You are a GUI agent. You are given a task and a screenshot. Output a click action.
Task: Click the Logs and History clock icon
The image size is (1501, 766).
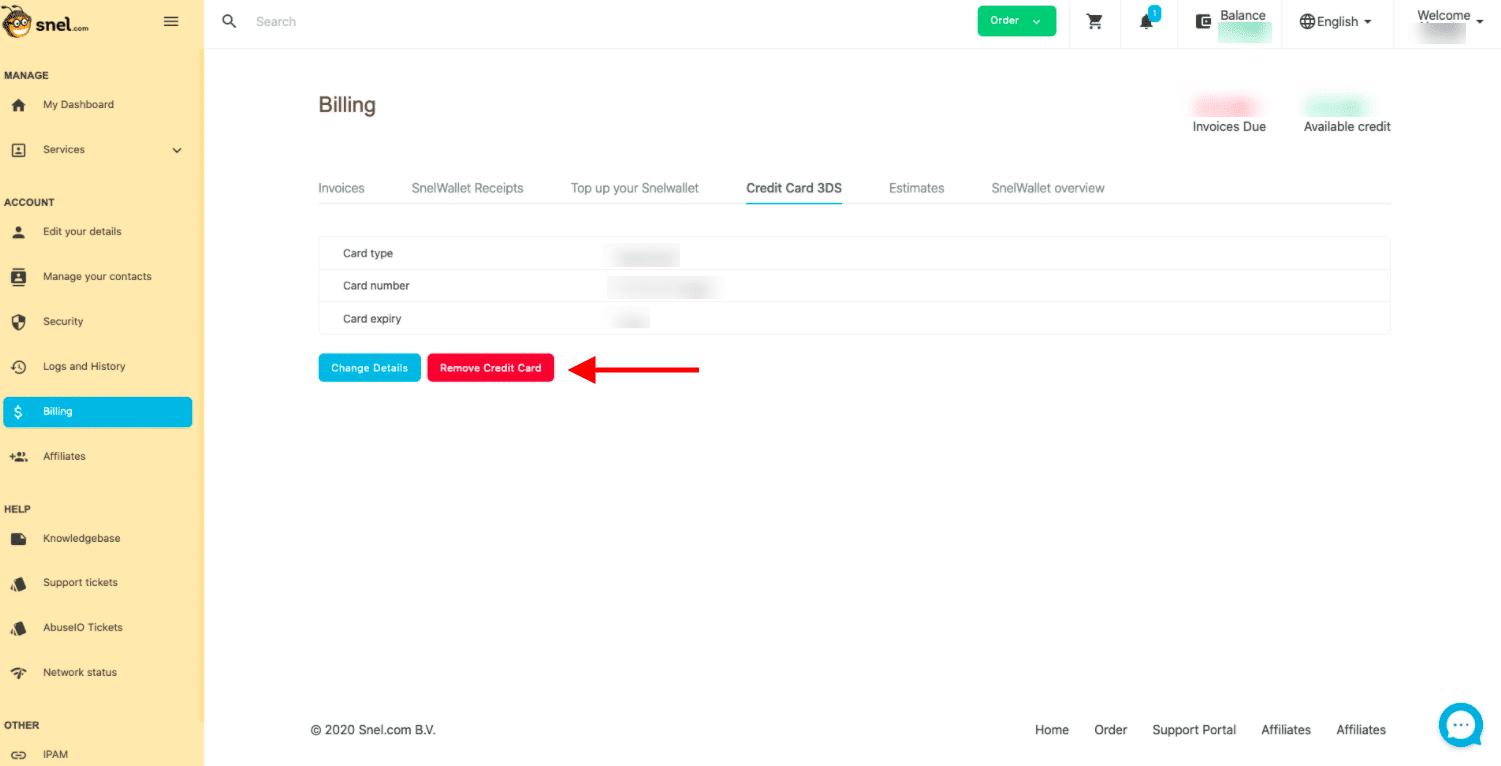pyautogui.click(x=18, y=367)
